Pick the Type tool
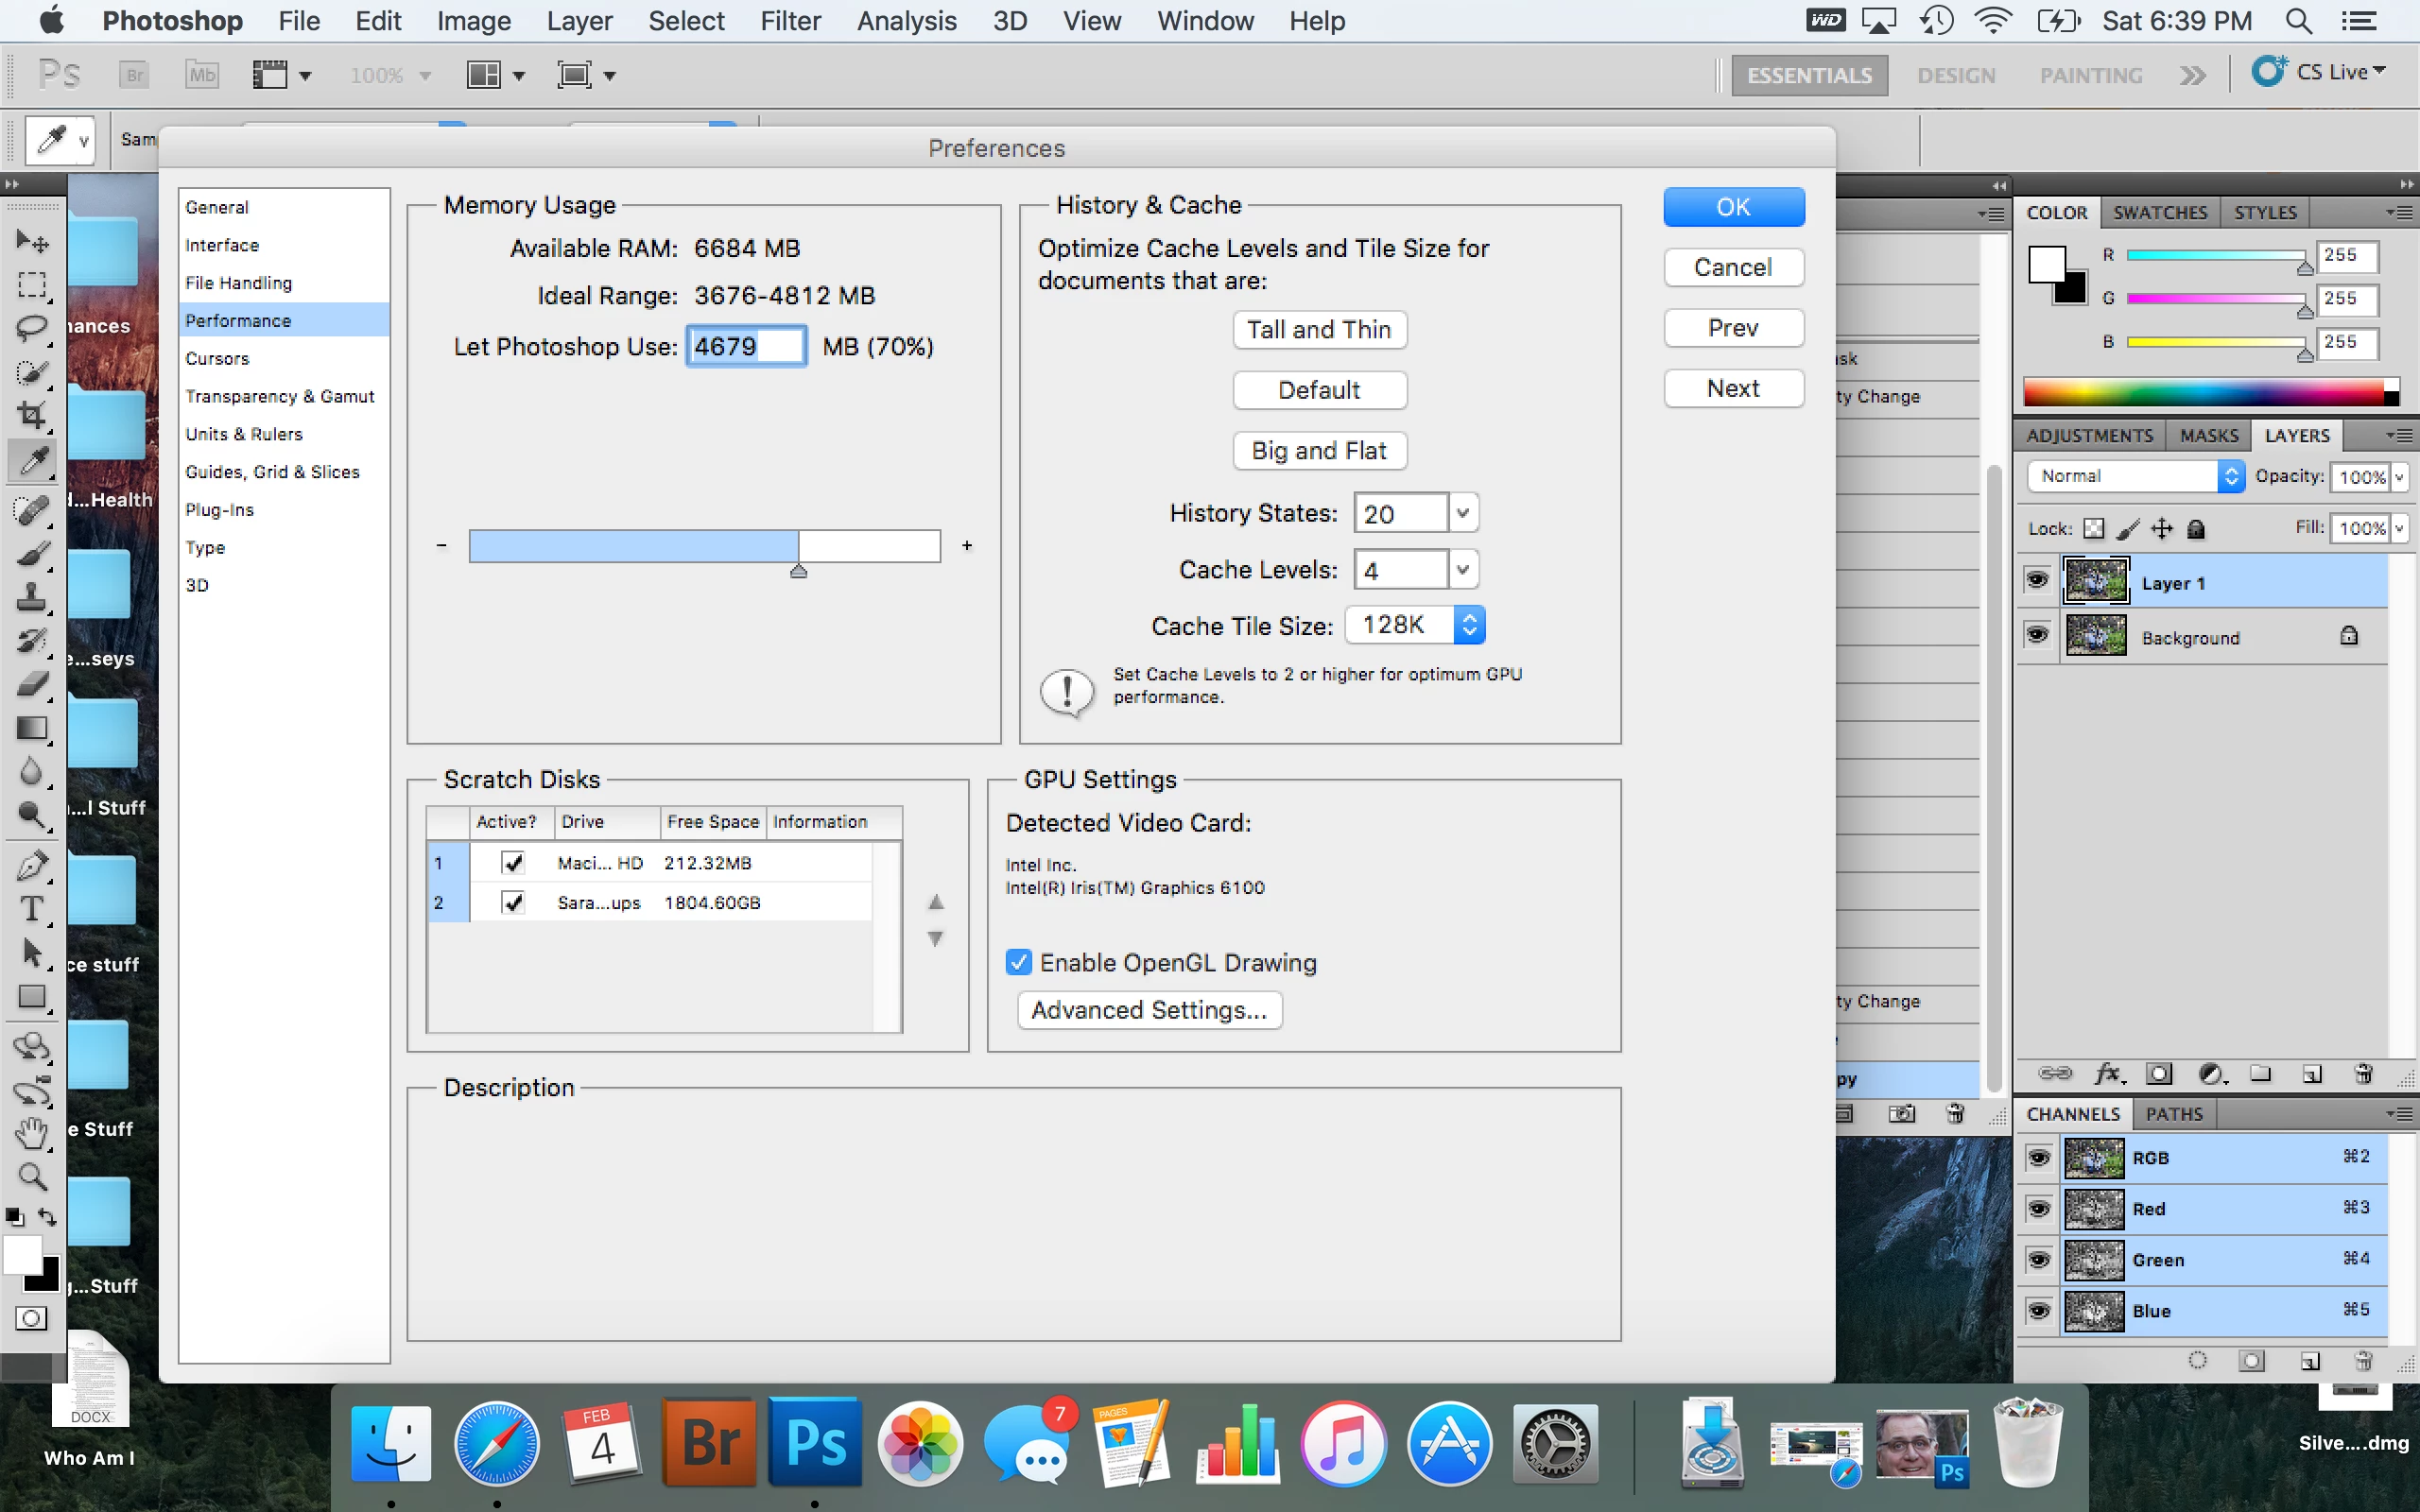Viewport: 2420px width, 1512px height. click(32, 908)
